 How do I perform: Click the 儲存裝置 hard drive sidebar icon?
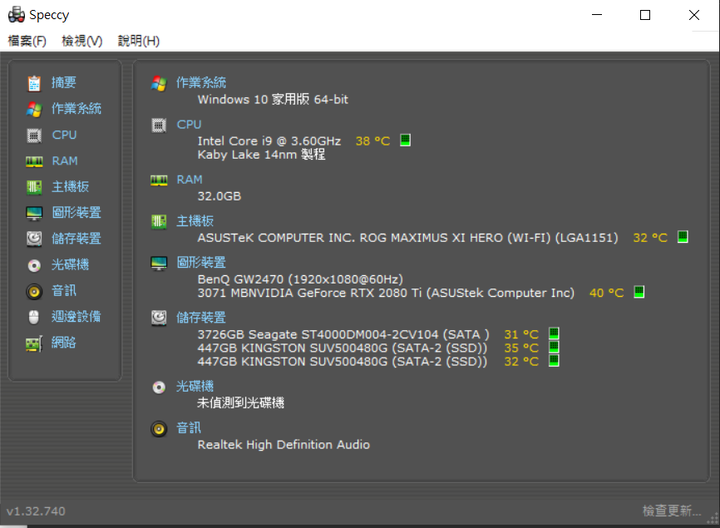[x=34, y=239]
